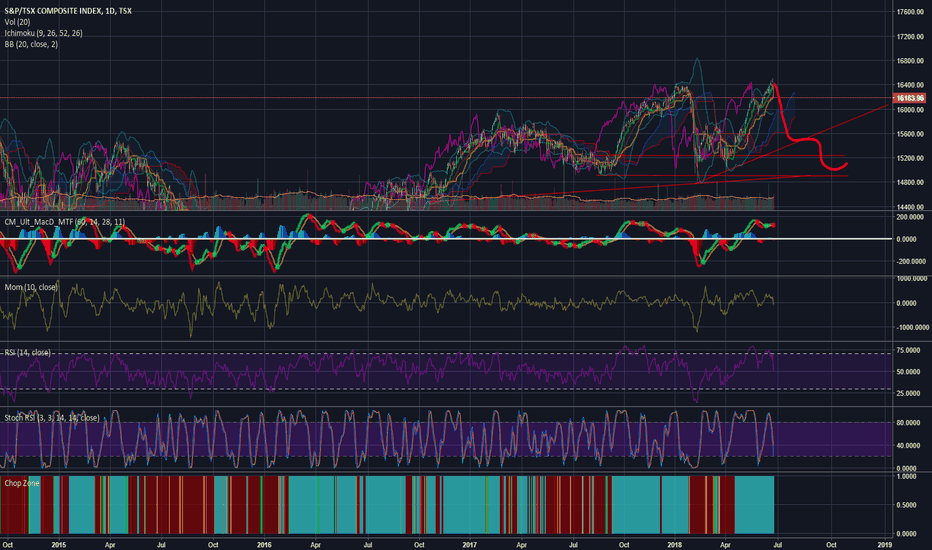Click the momentum -1000.0000 scale value

pyautogui.click(x=912, y=328)
